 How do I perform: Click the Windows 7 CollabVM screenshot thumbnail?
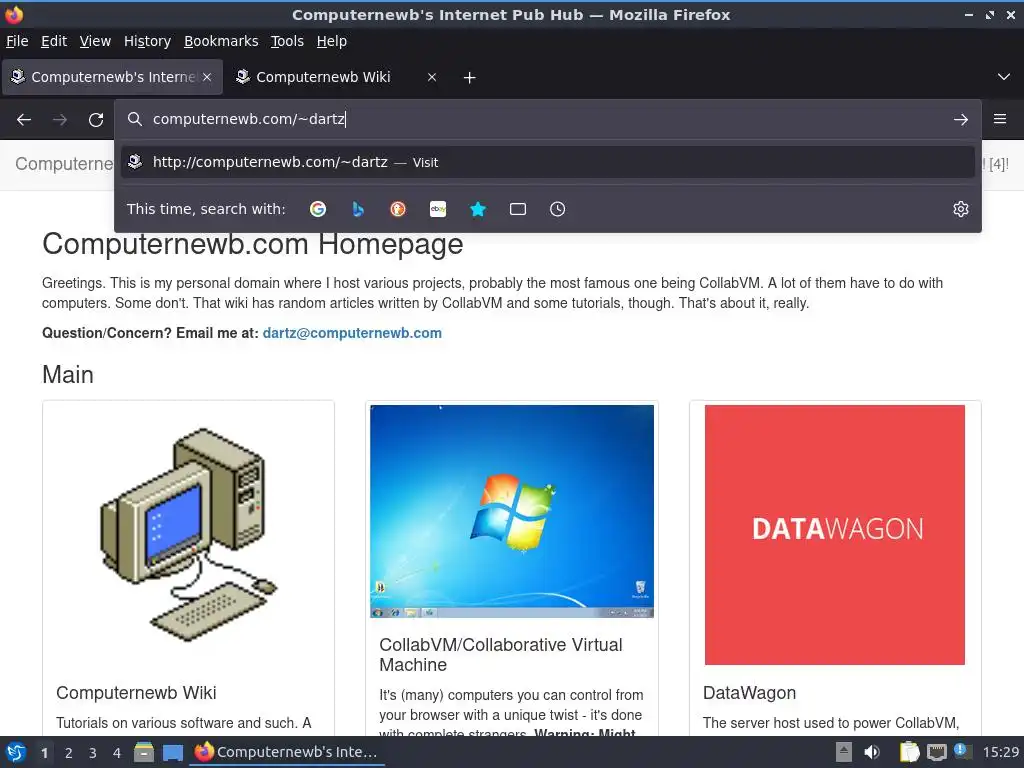(512, 511)
